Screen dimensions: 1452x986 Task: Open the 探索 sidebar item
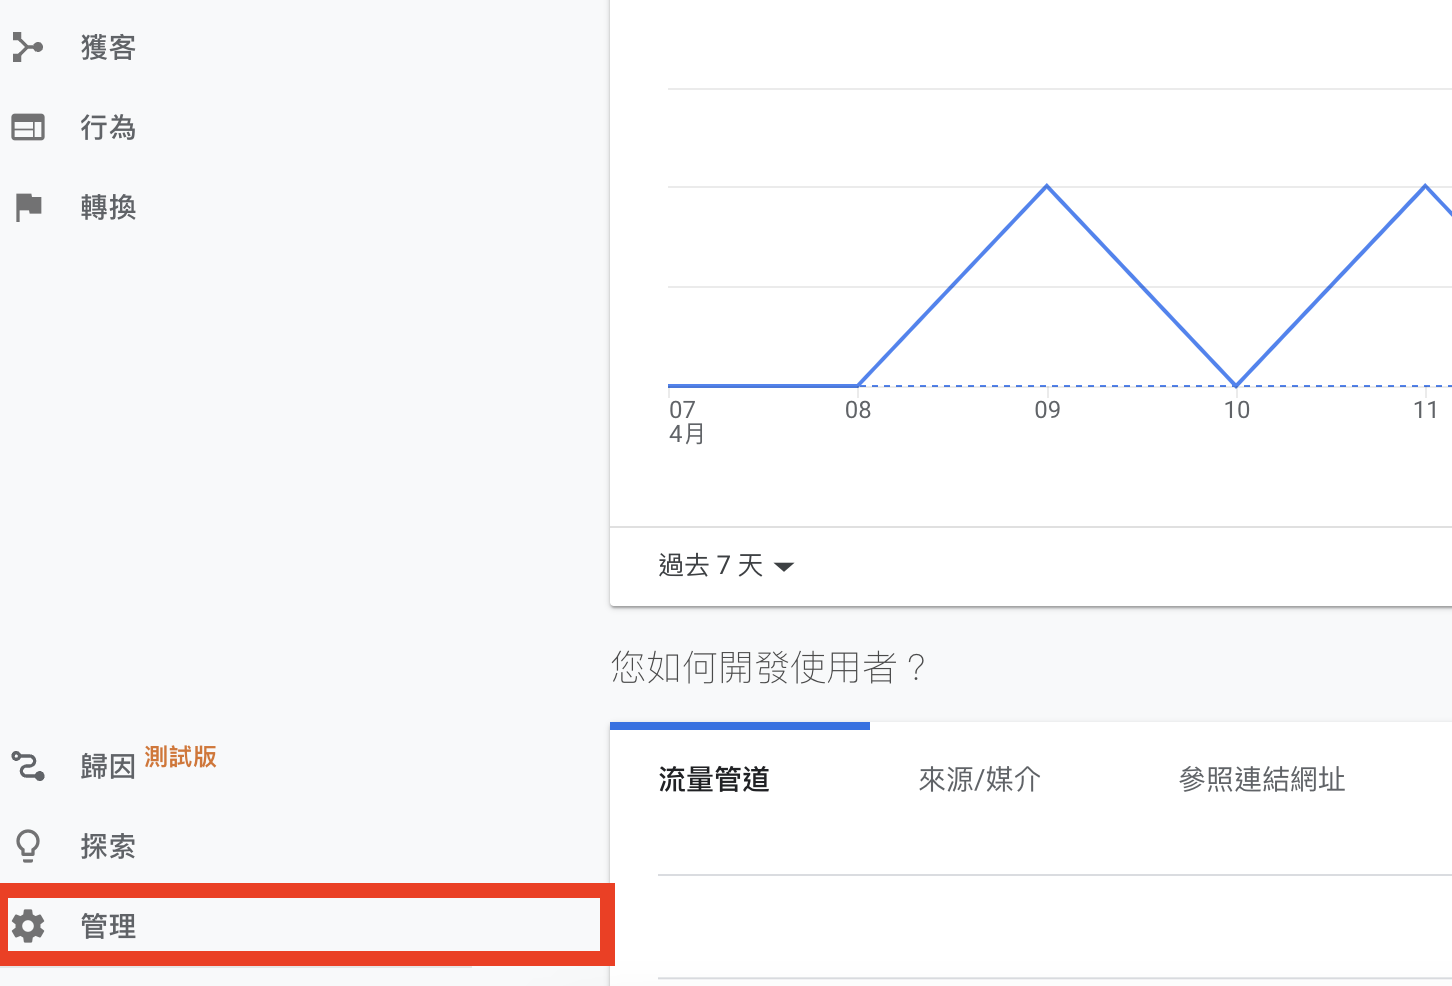click(108, 847)
